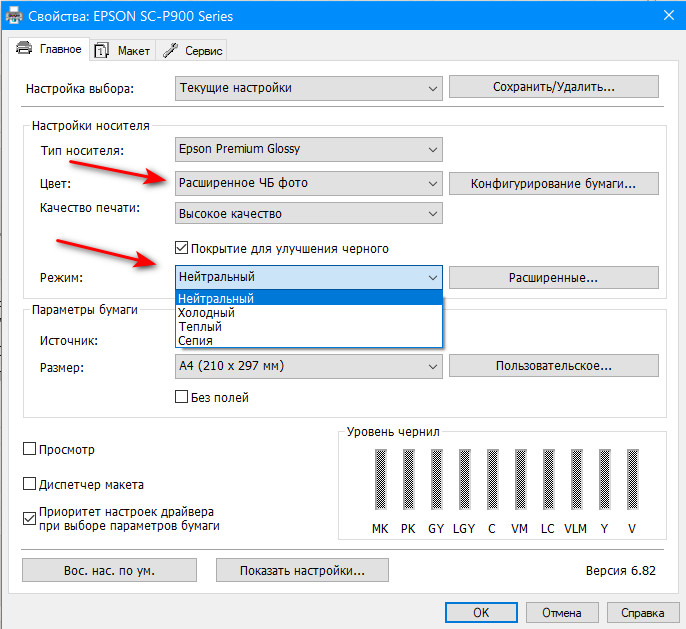Click Сохранить/Удалить button
This screenshot has width=686, height=629.
click(x=553, y=87)
